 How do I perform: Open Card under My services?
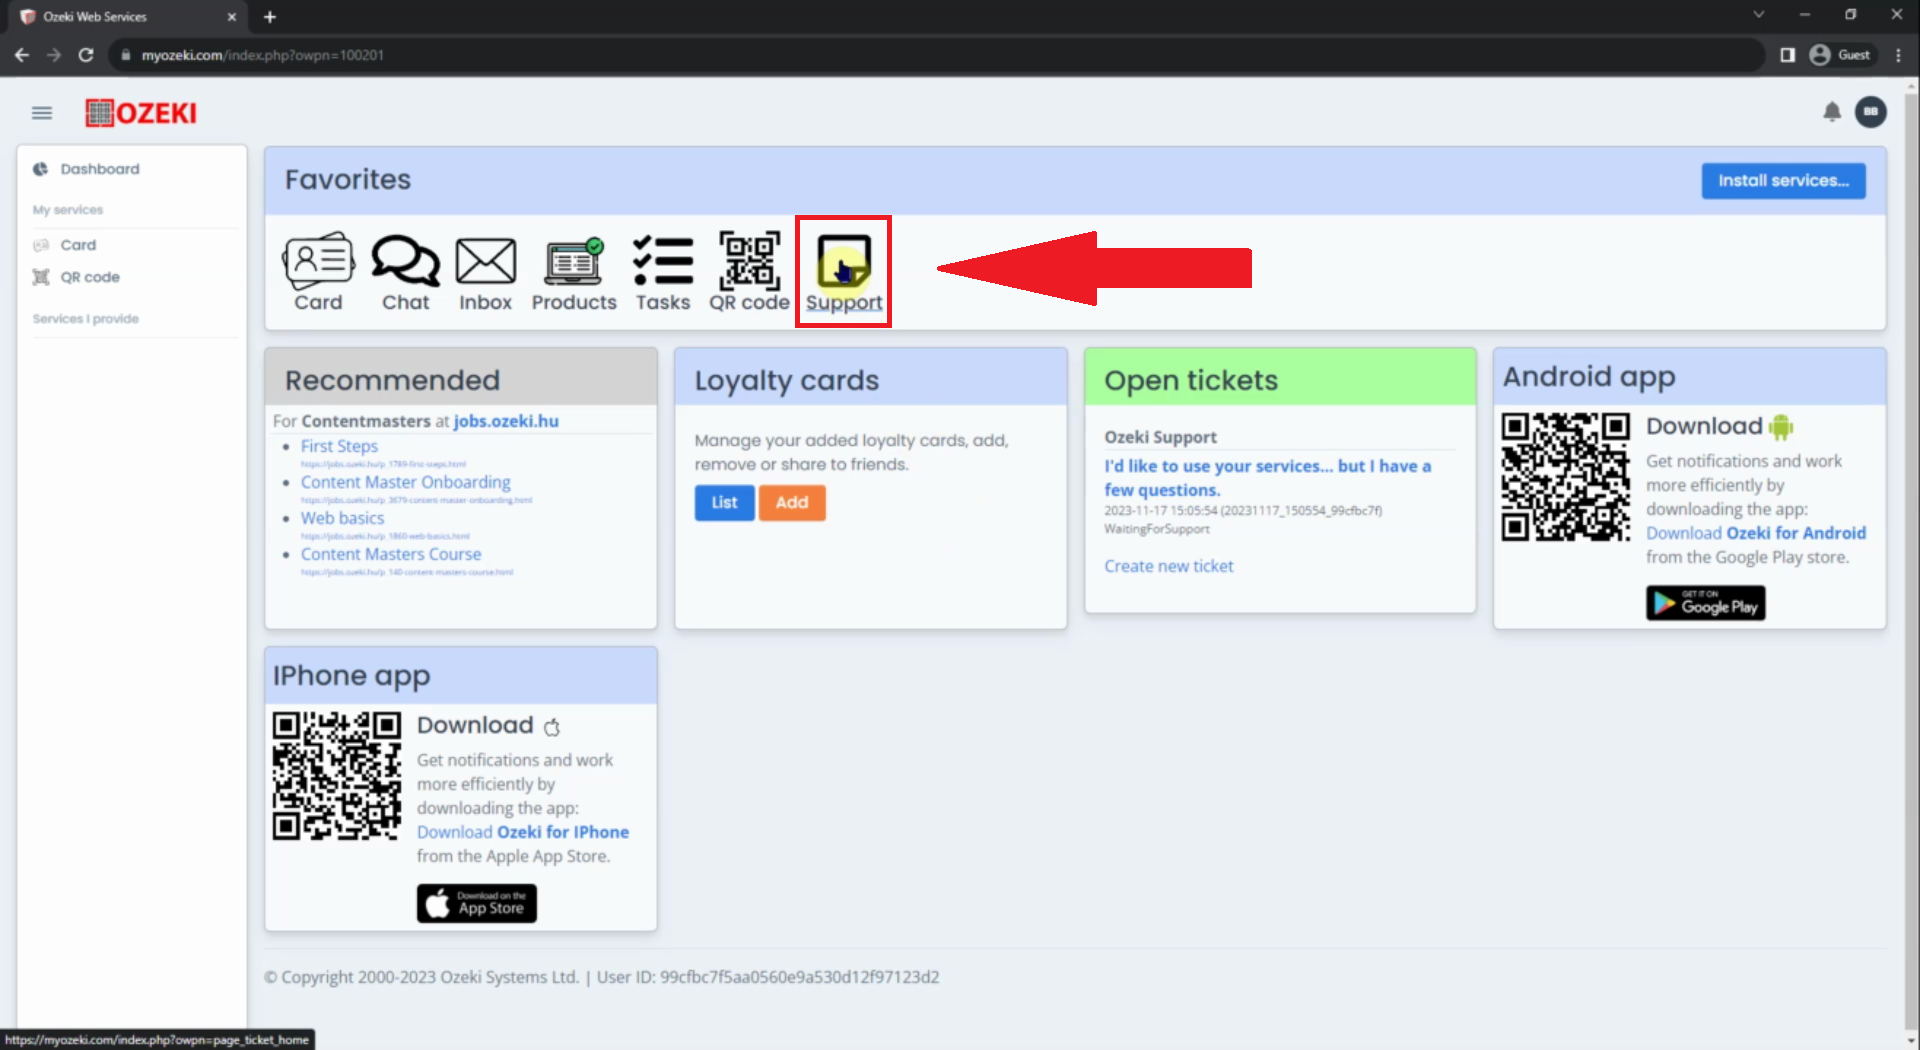click(78, 245)
